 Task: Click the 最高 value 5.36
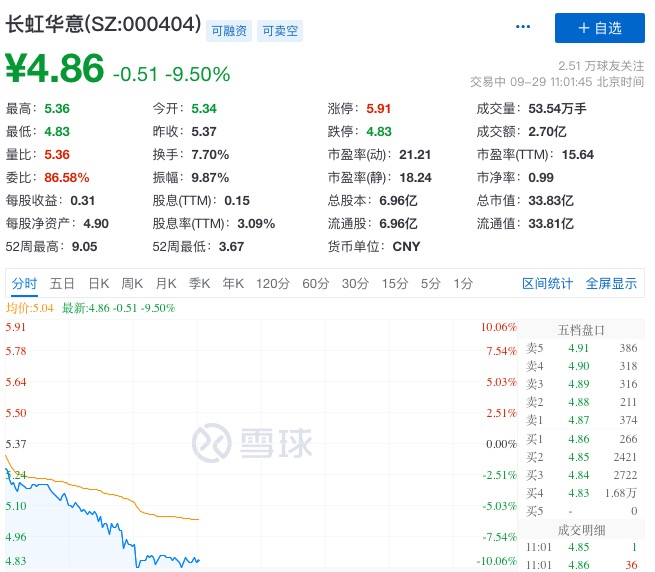click(57, 109)
